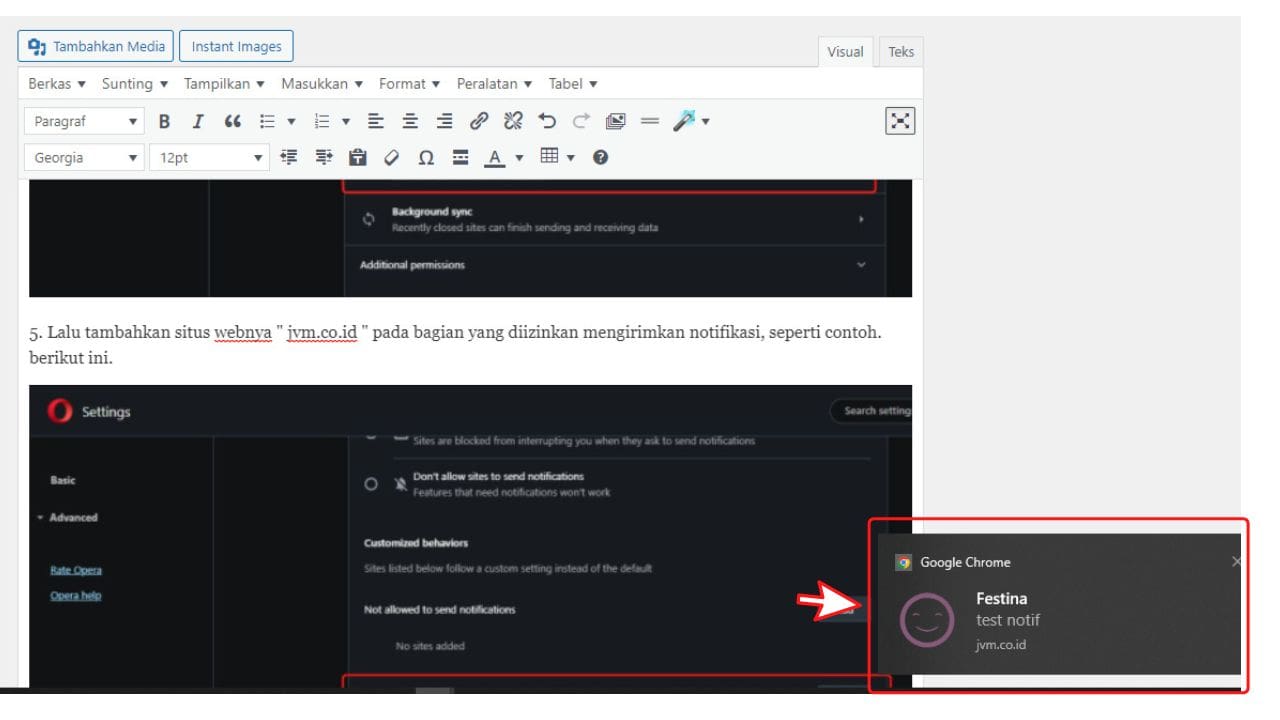The height and width of the screenshot is (720, 1280).
Task: Toggle paste as text mode
Action: click(x=358, y=157)
